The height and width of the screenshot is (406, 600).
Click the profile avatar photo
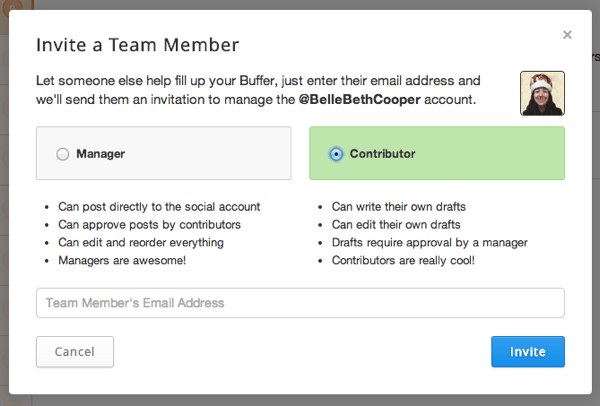[542, 93]
